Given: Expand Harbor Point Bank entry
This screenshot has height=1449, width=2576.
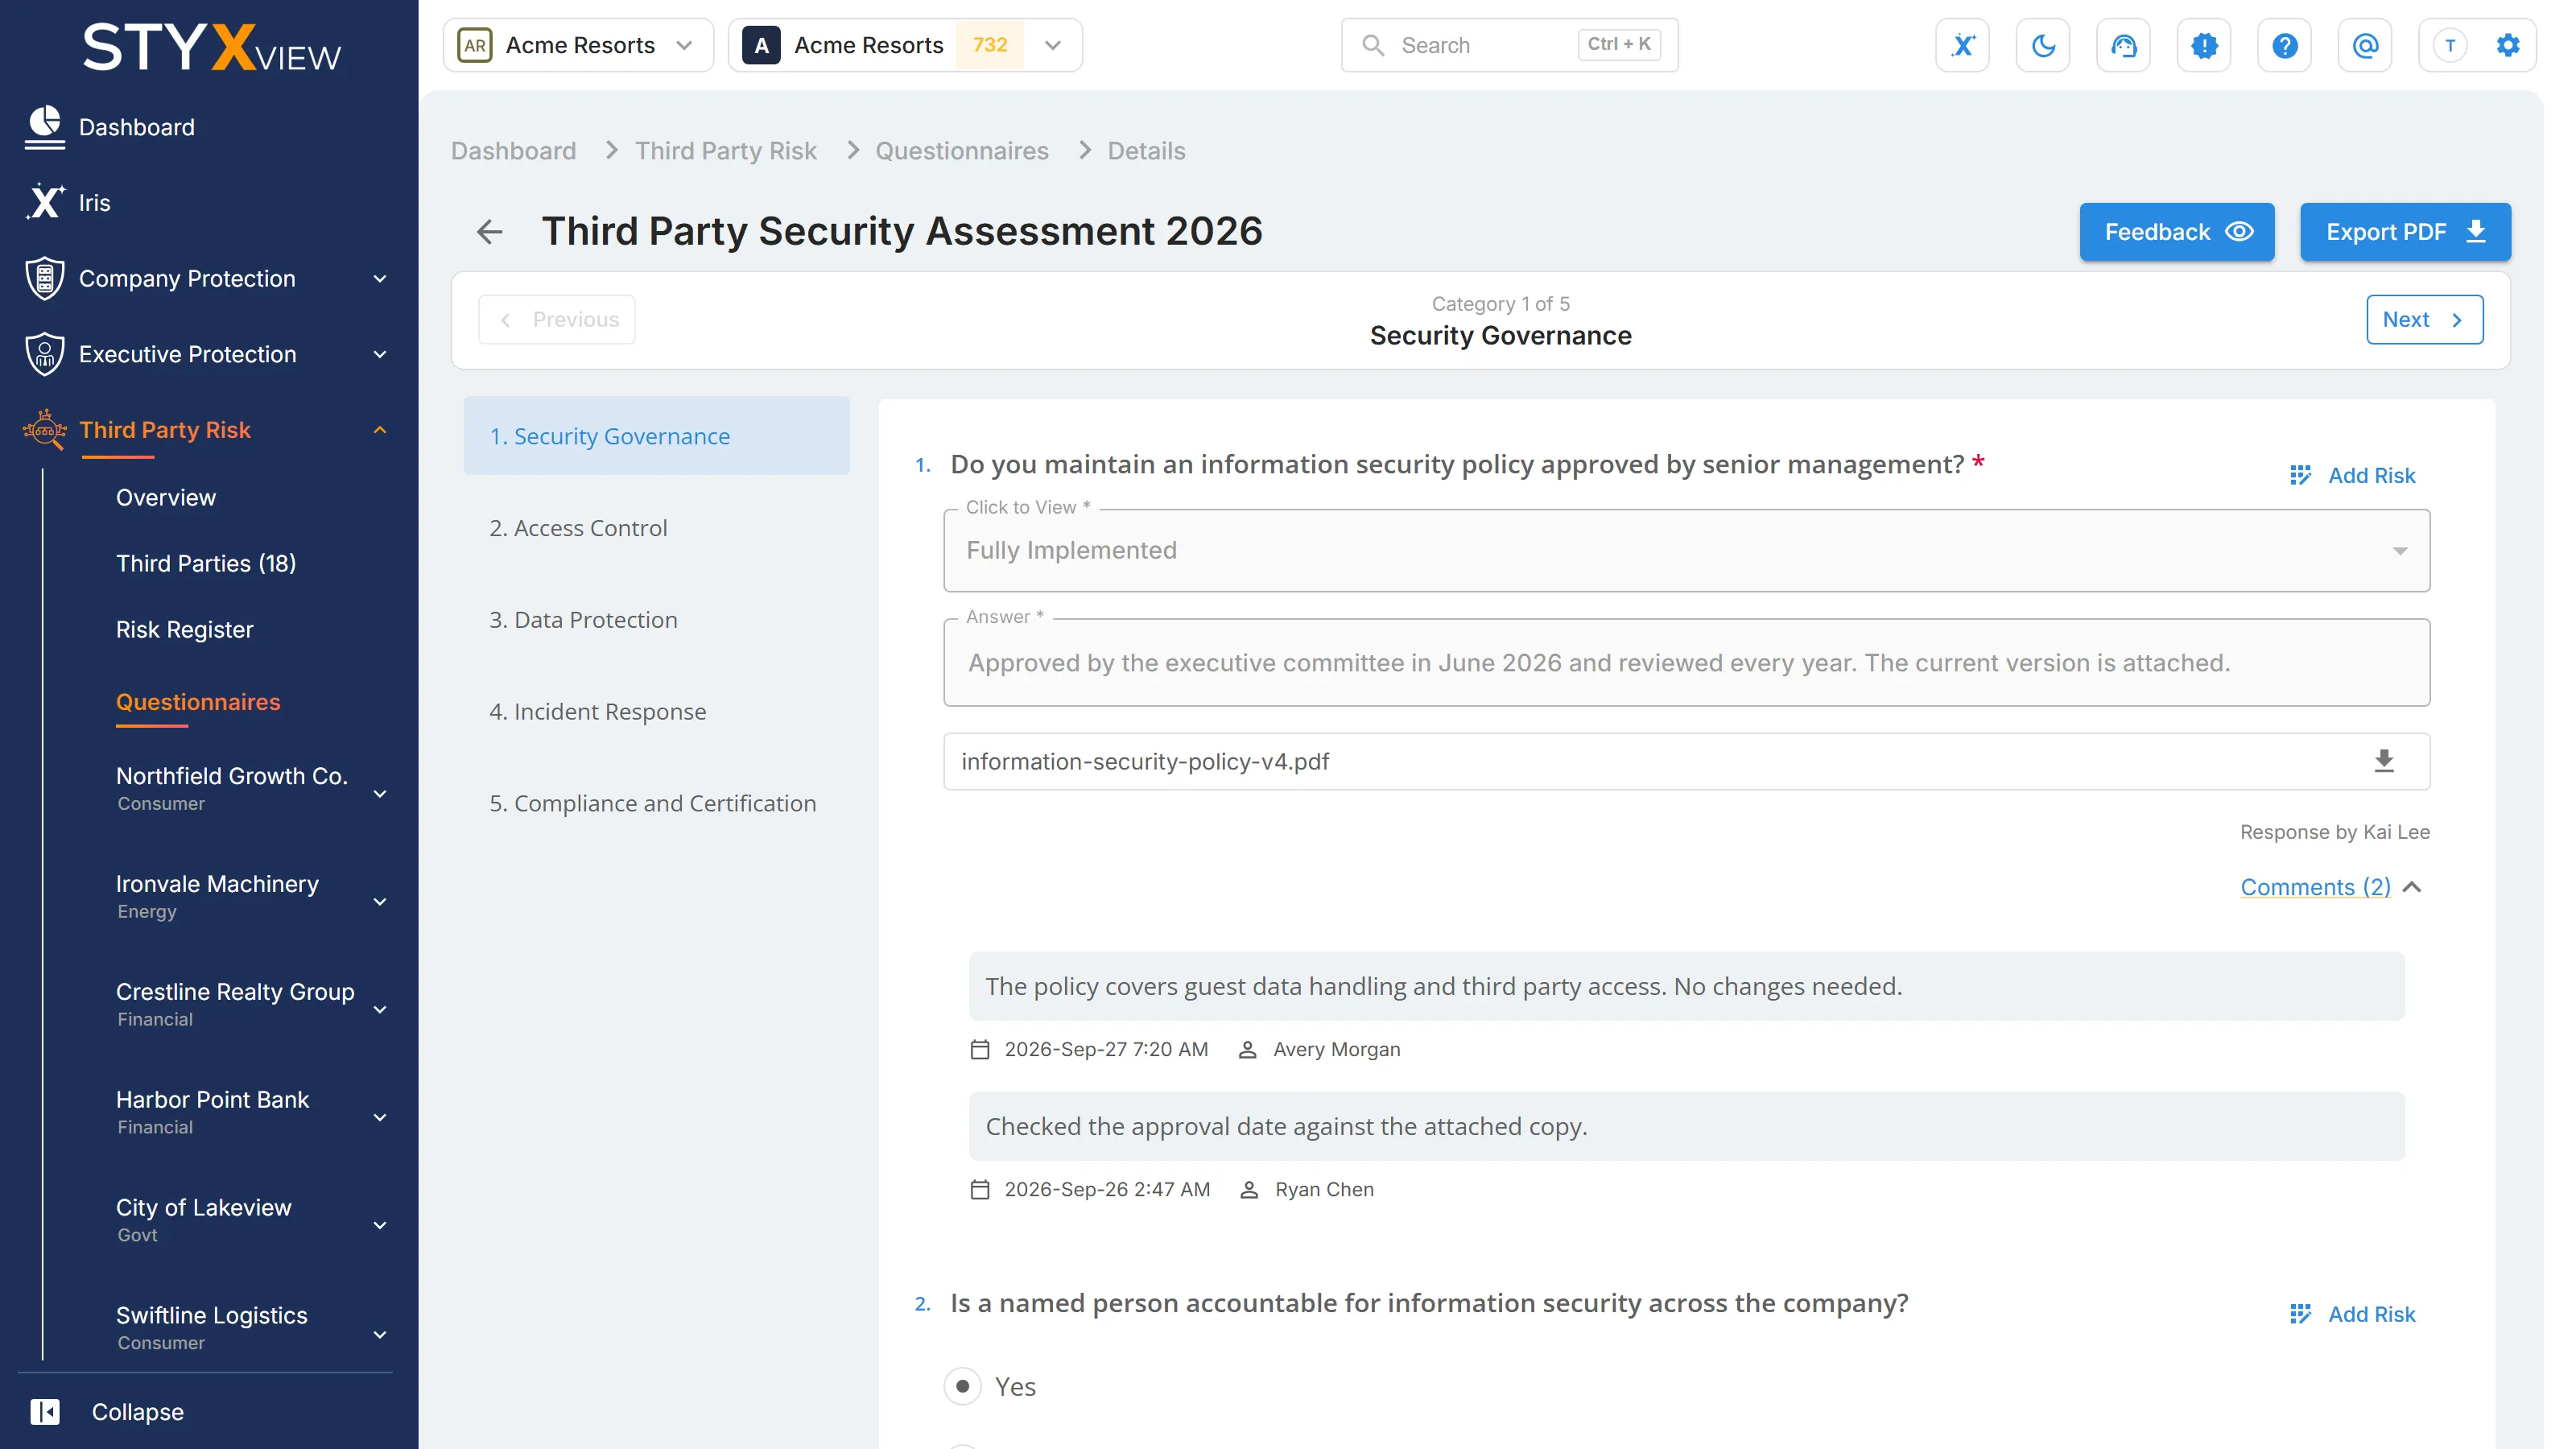Looking at the screenshot, I should point(380,1118).
